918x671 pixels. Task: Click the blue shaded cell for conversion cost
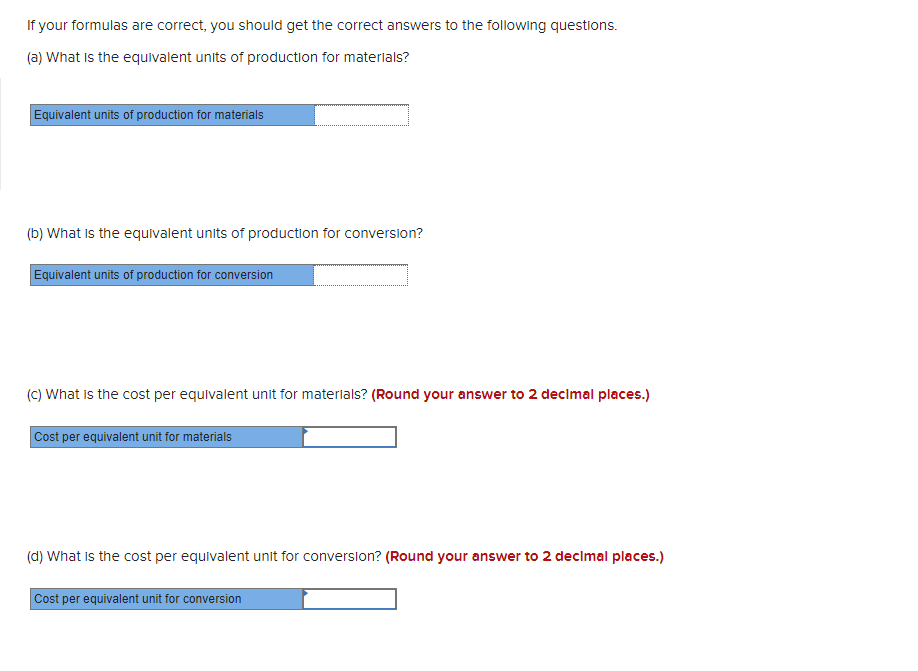165,598
